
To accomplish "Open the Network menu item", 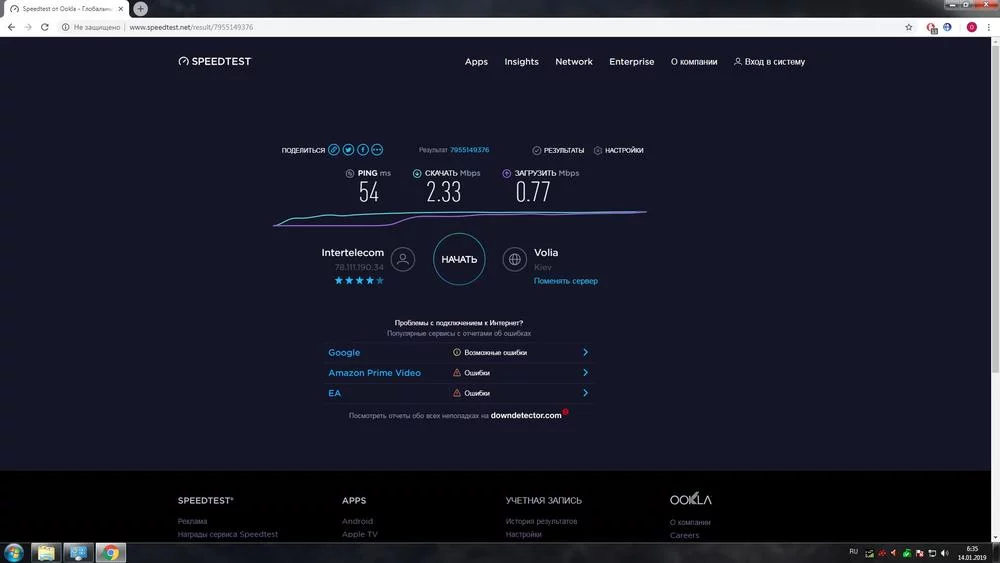I will coord(573,62).
